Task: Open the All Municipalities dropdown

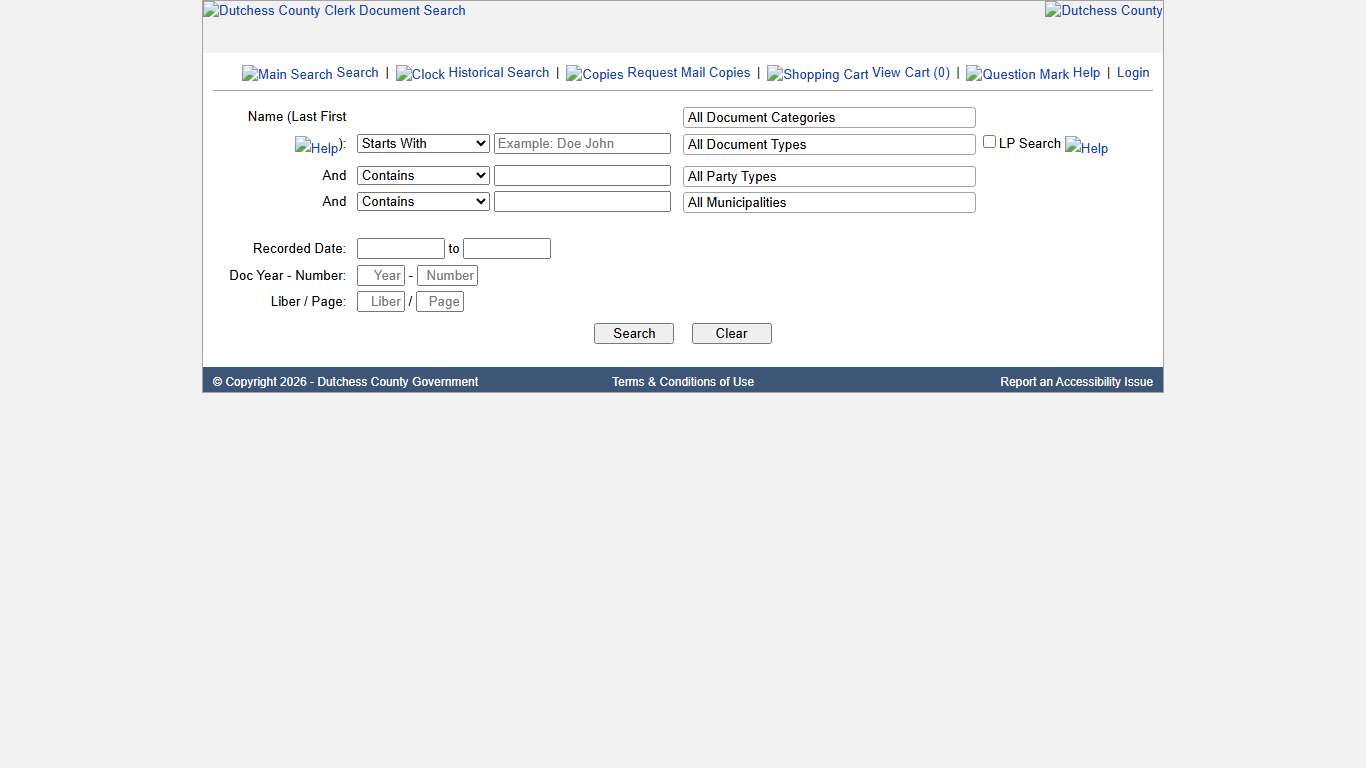Action: point(828,202)
